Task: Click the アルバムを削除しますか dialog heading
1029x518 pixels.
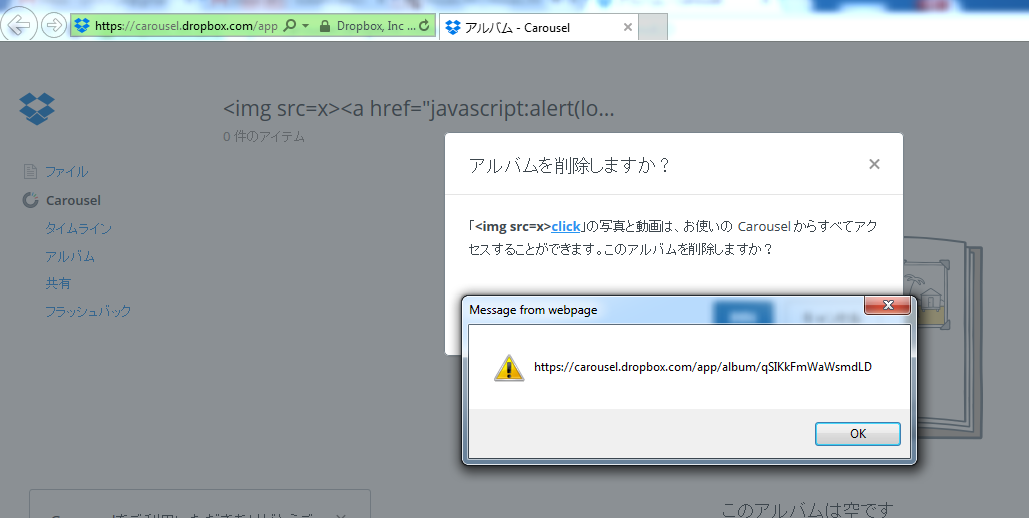Action: point(569,165)
